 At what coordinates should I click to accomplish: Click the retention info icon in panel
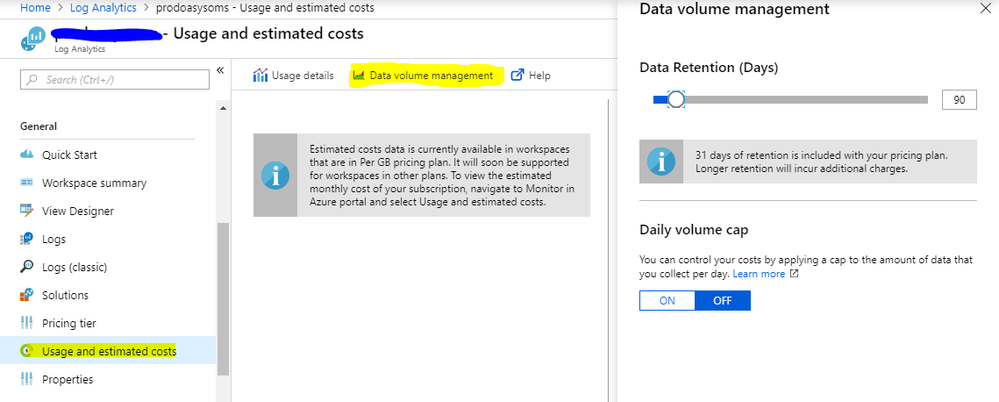pyautogui.click(x=661, y=162)
